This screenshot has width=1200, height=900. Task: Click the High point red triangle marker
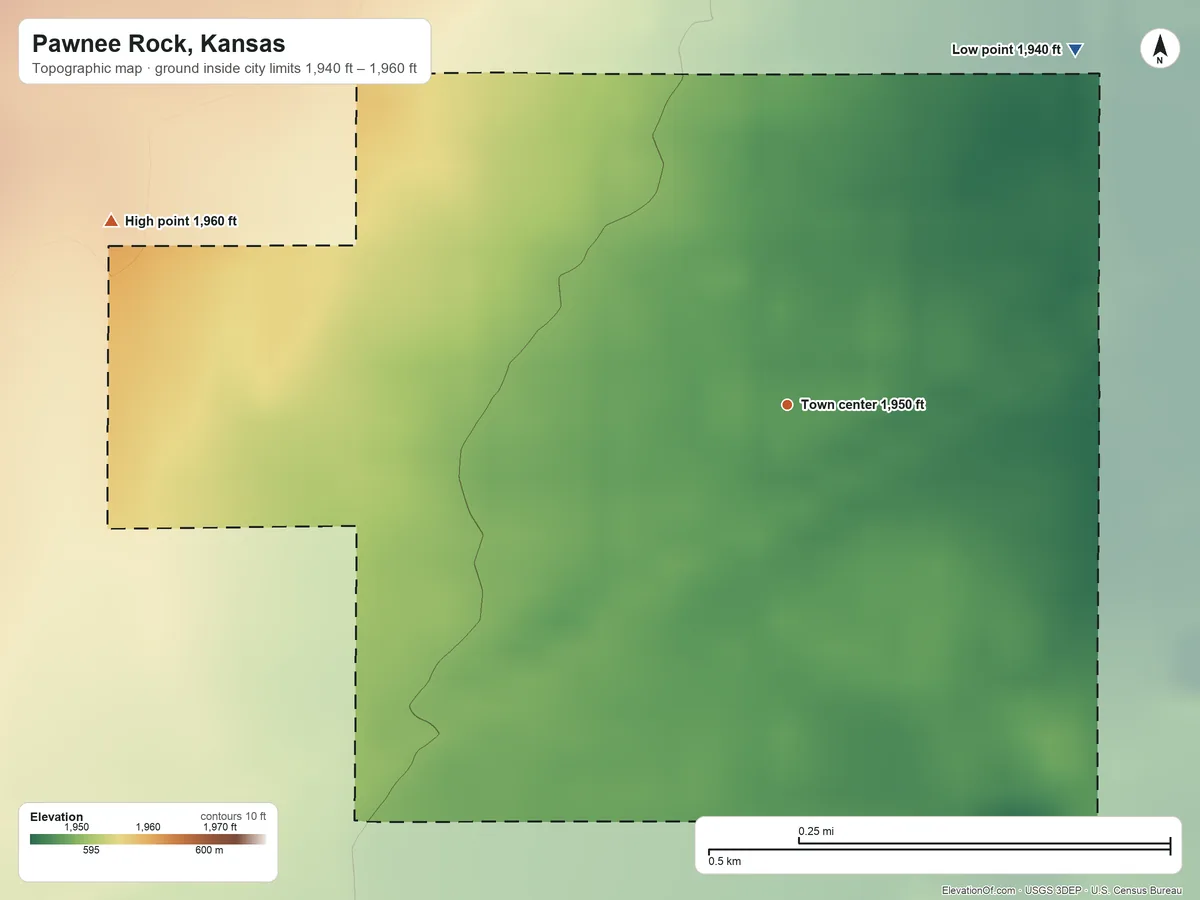click(x=111, y=220)
